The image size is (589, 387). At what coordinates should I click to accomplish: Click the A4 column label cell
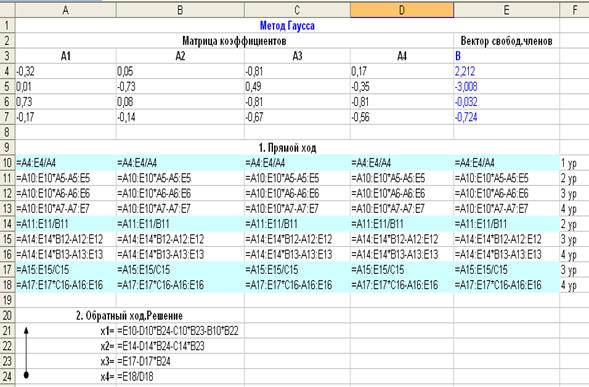point(402,56)
